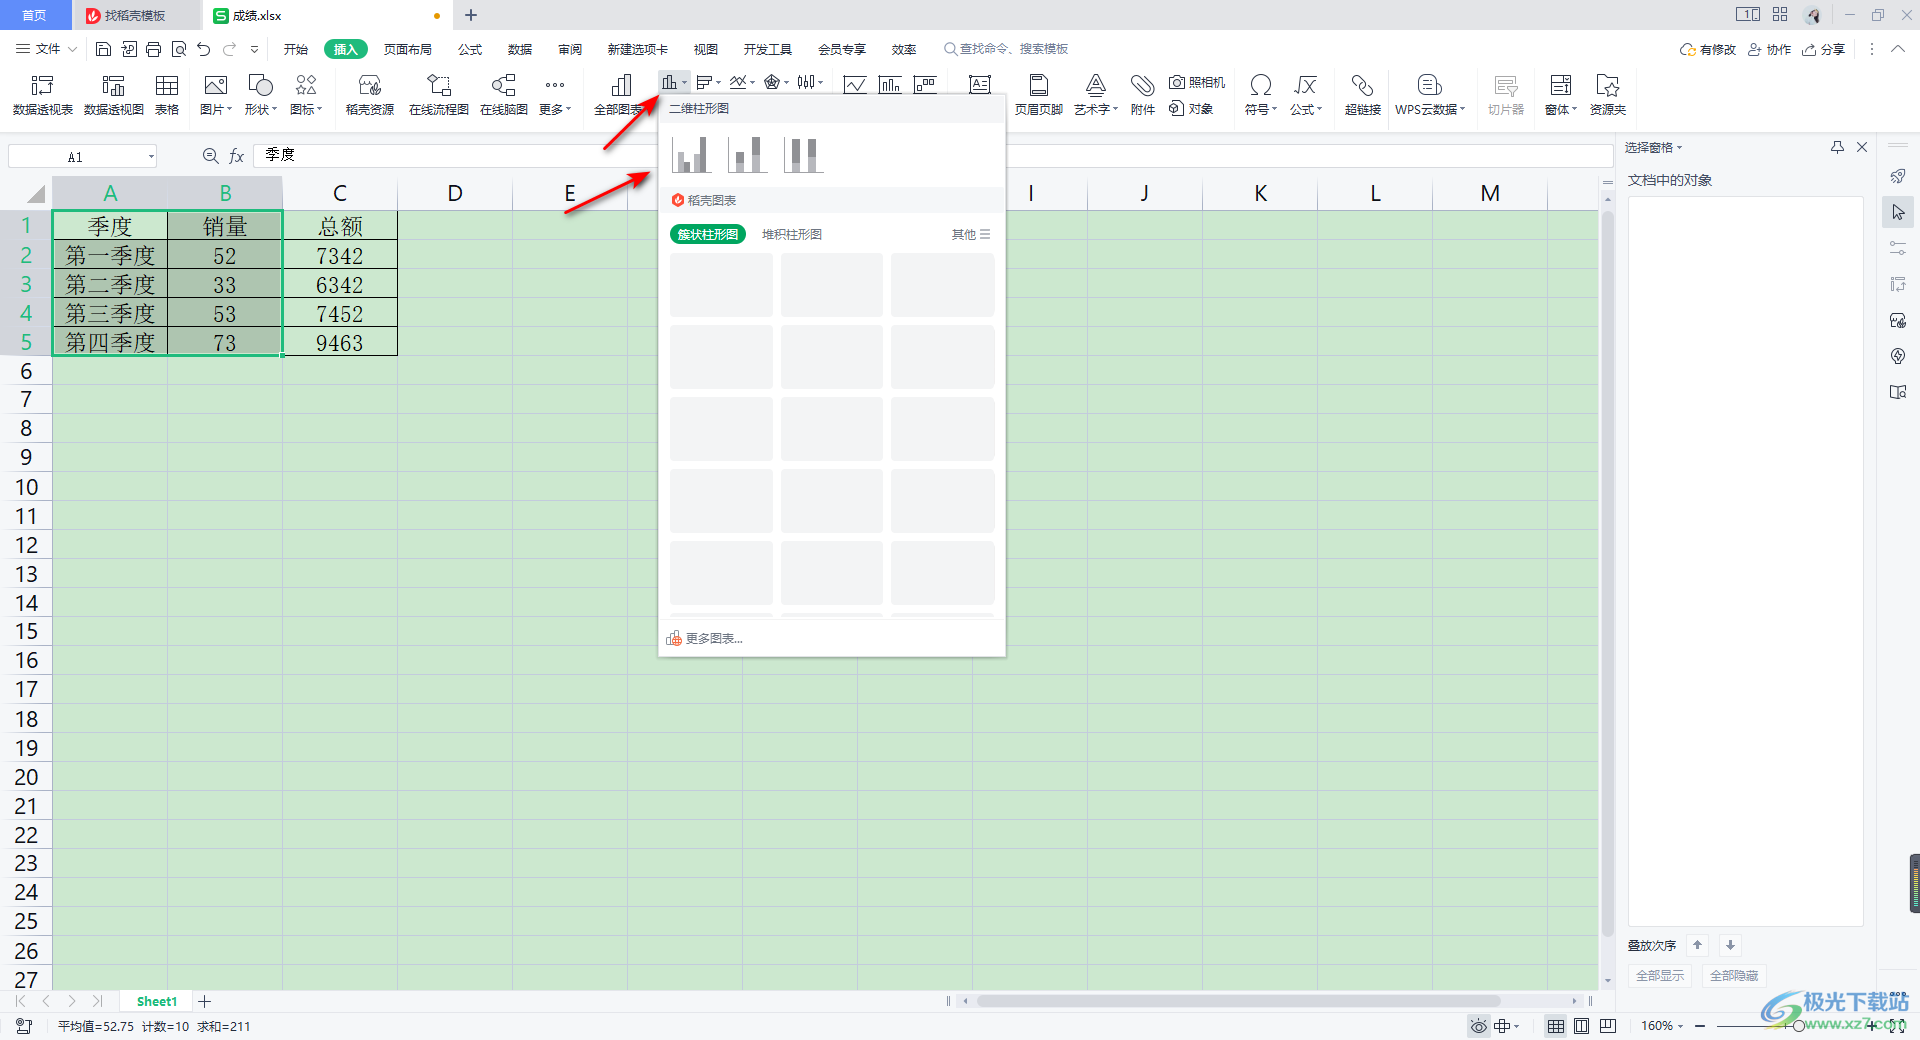Screen dimensions: 1920x1040
Task: Click 更多图表 more charts link
Action: tap(705, 638)
